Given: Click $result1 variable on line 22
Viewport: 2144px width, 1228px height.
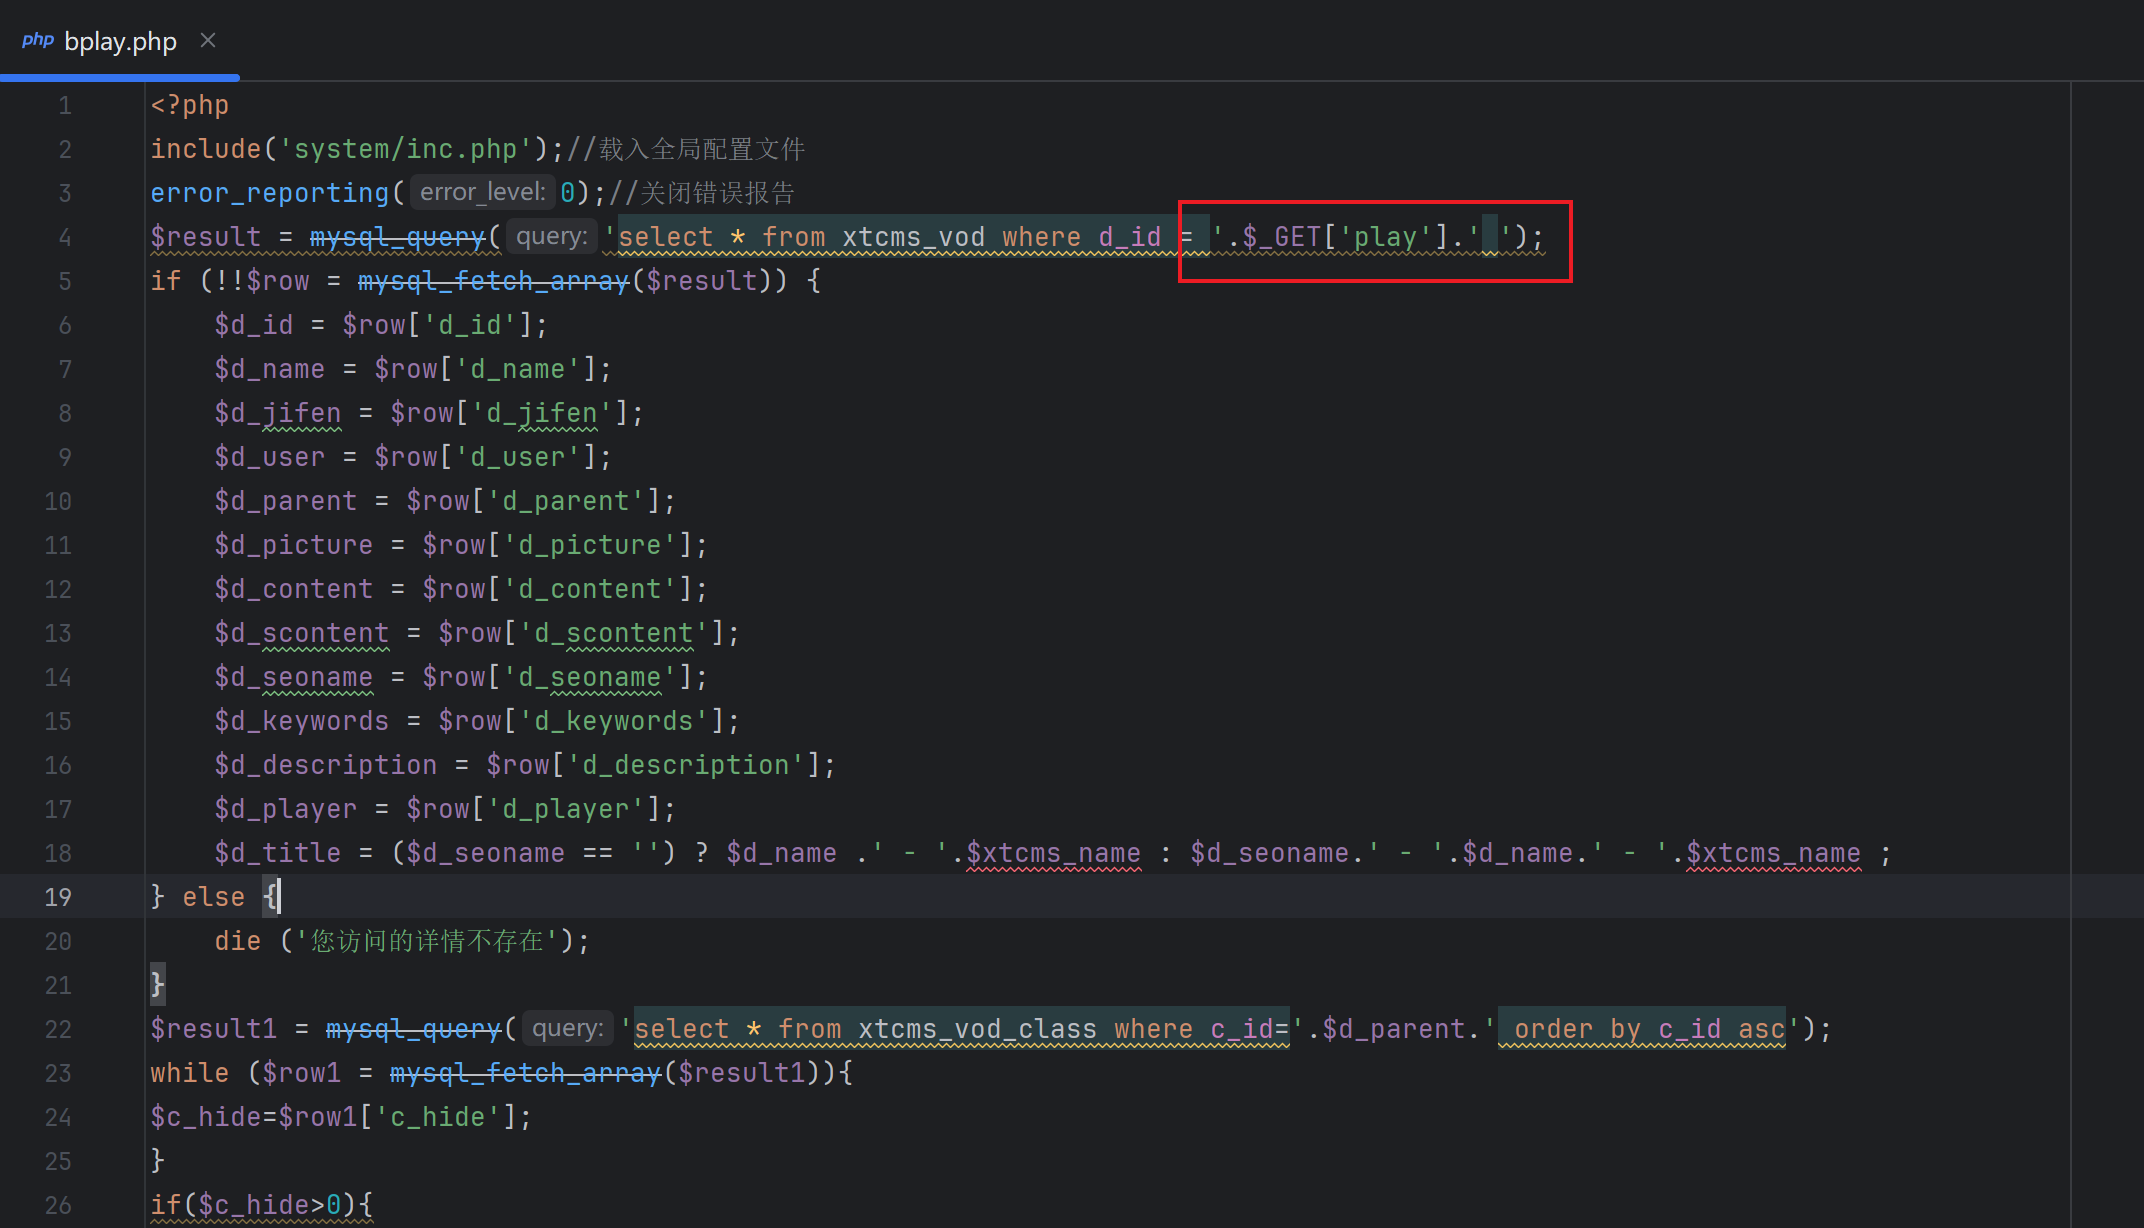Looking at the screenshot, I should 213,1029.
